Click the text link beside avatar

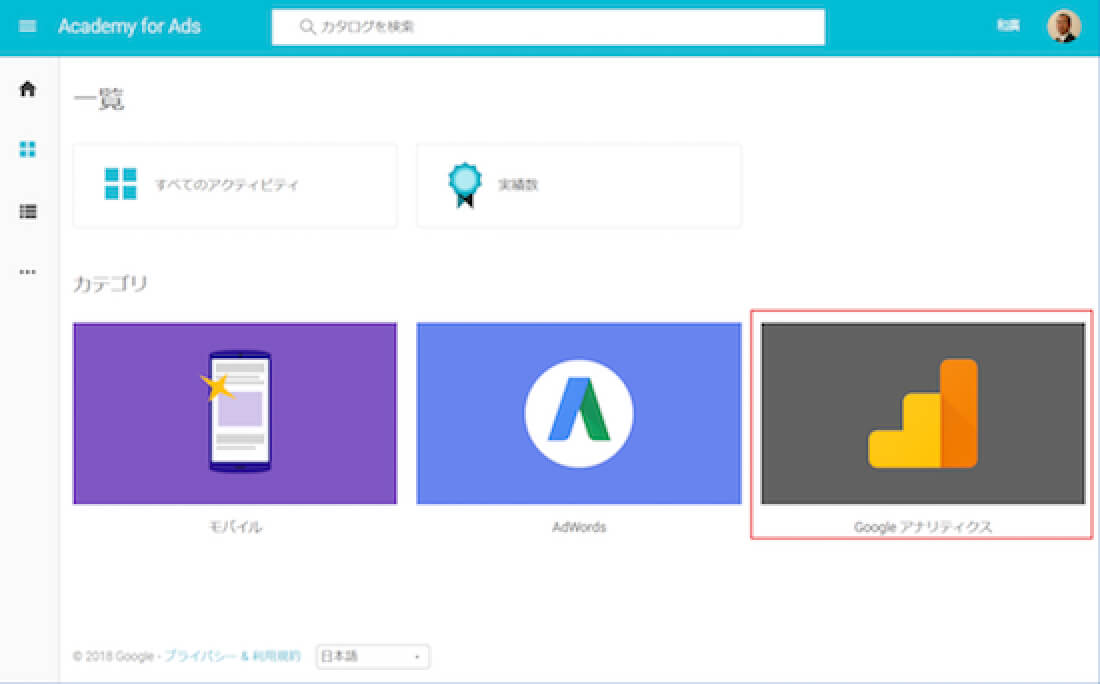point(1008,26)
